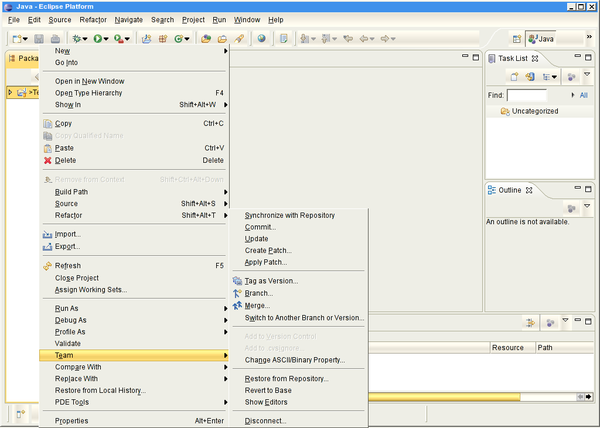The width and height of the screenshot is (600, 428).
Task: Click the Open Task folder icon
Action: coord(222,39)
